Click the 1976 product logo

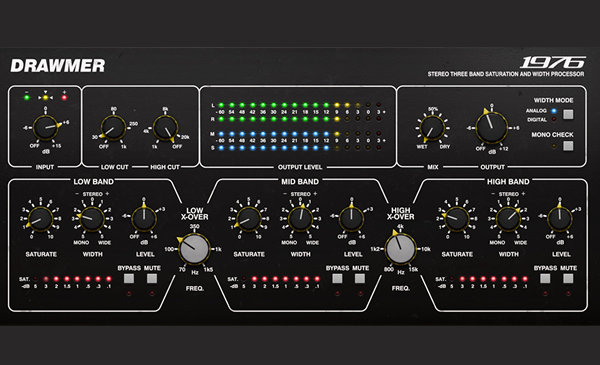(x=553, y=62)
